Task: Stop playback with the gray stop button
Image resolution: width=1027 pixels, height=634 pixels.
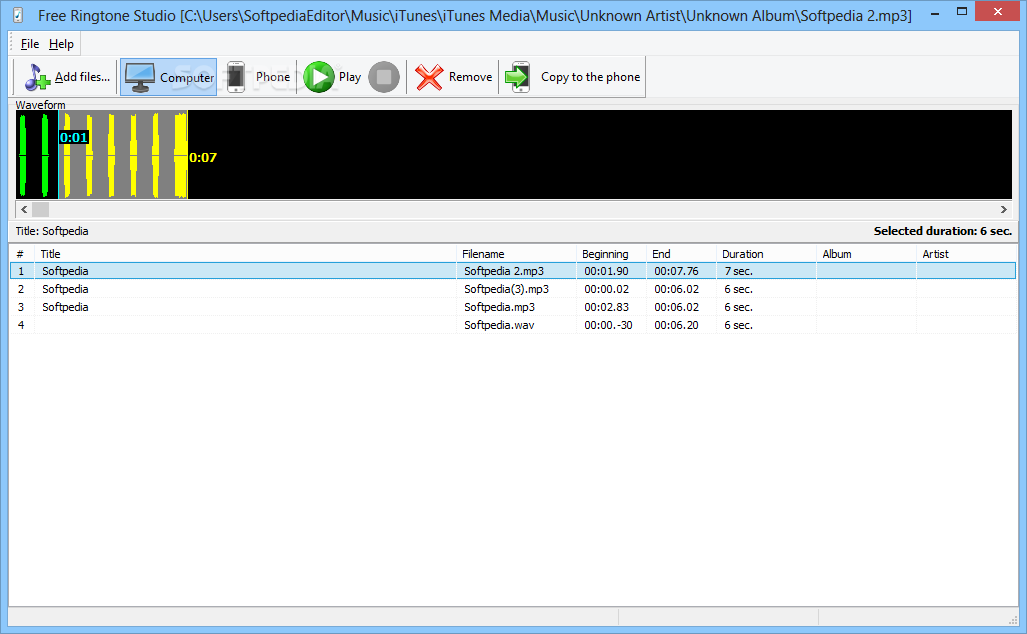Action: [384, 77]
